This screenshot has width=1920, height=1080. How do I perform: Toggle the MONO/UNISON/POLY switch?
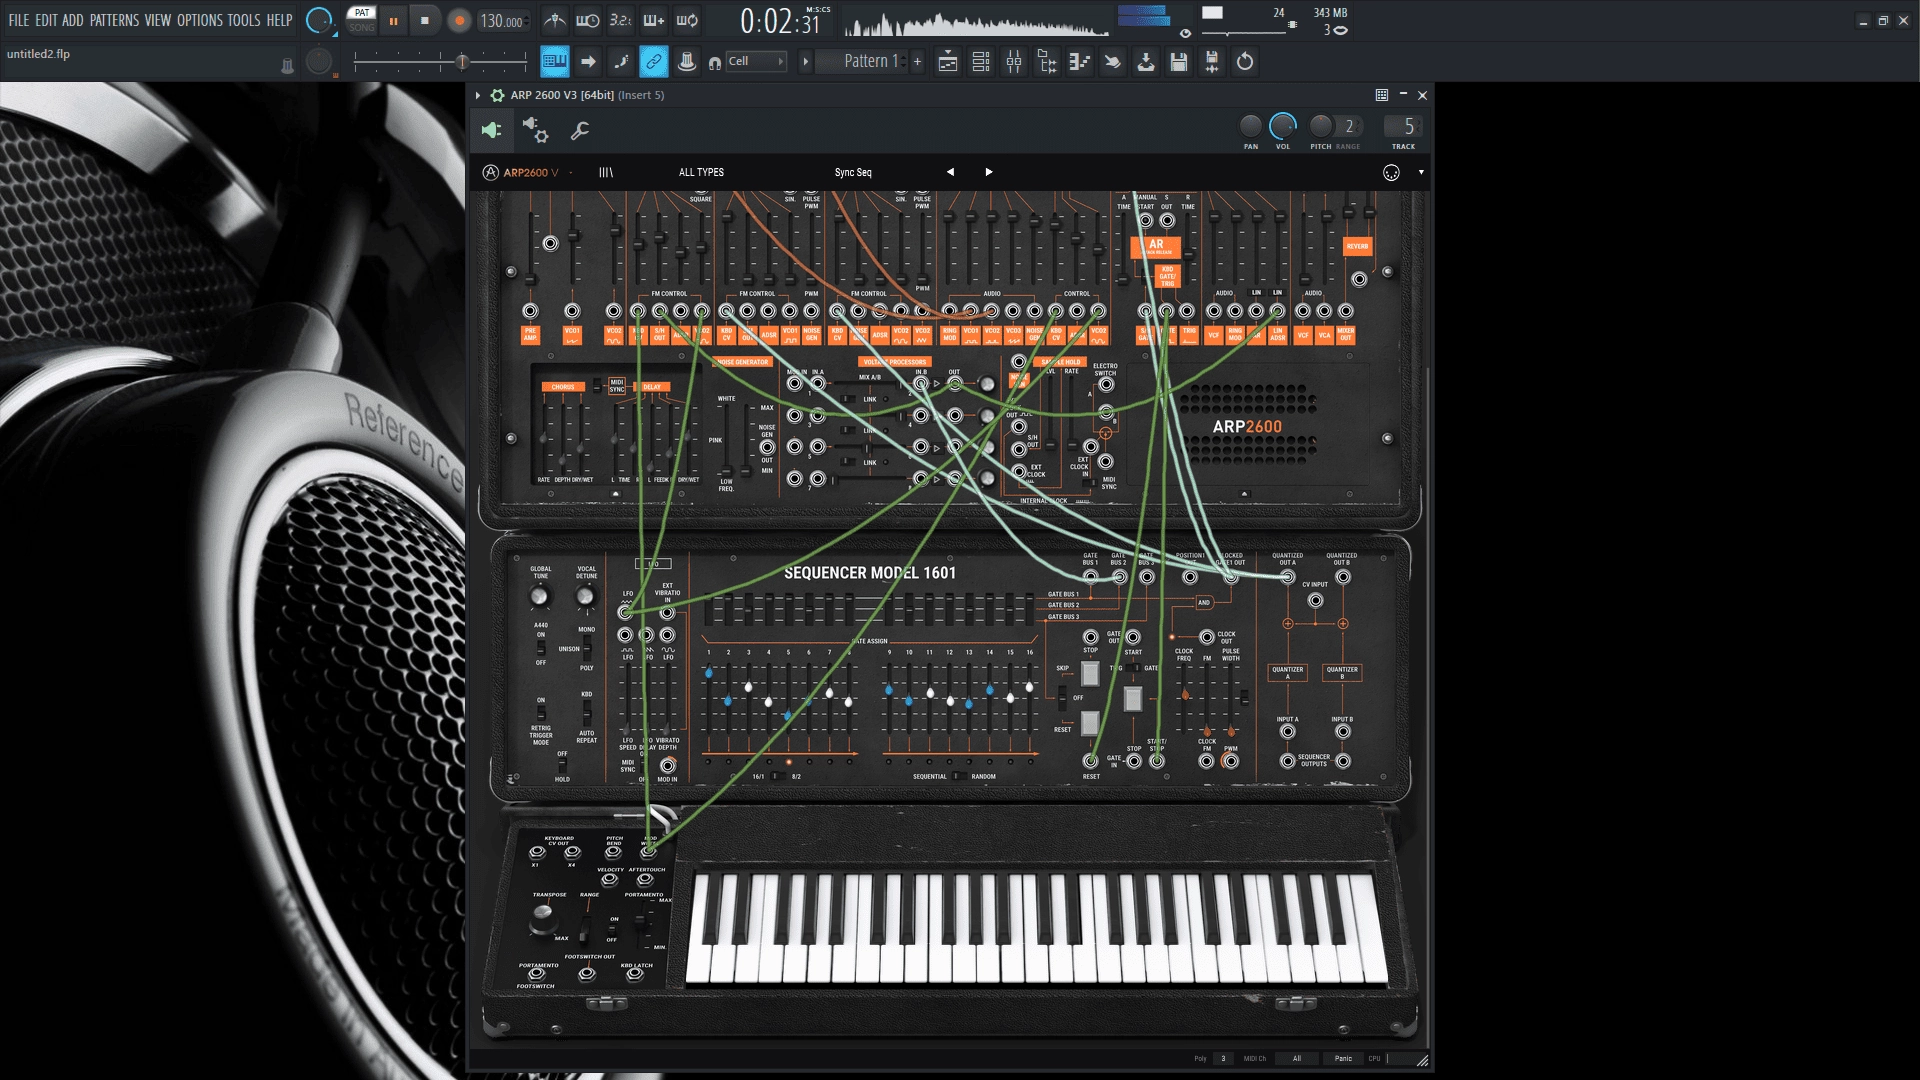587,648
